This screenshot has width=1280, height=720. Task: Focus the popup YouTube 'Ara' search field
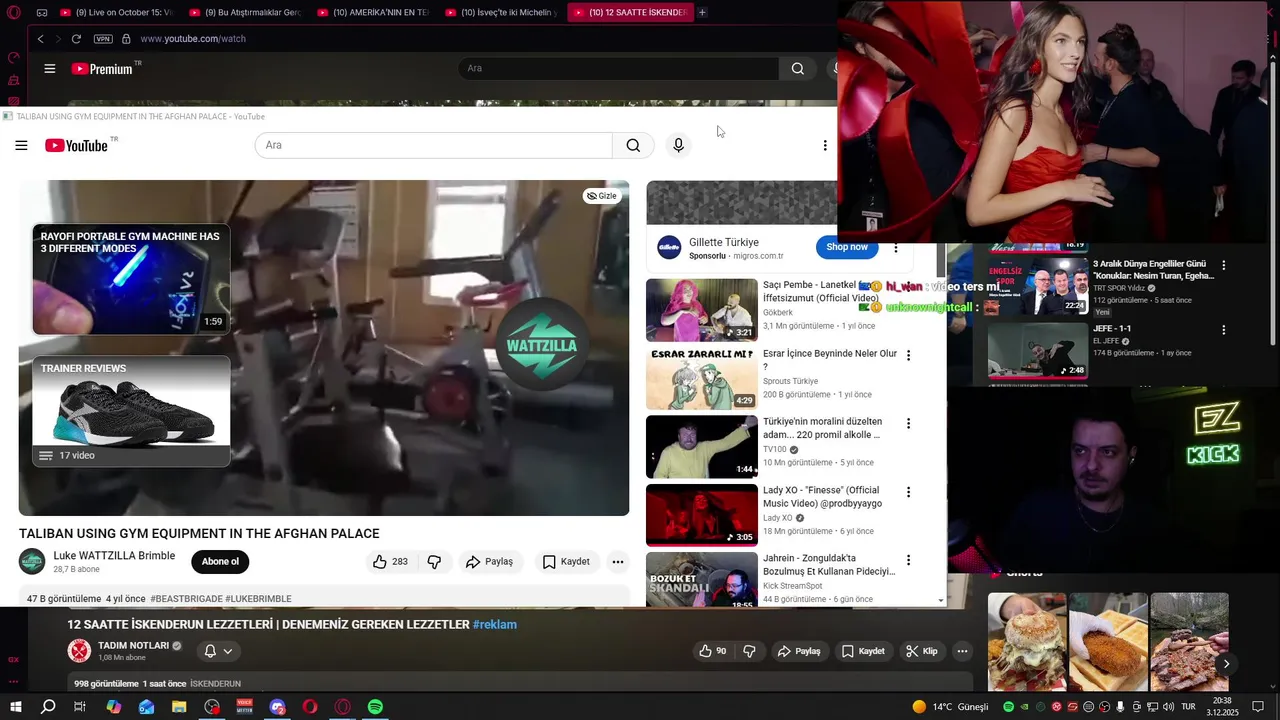pos(434,146)
